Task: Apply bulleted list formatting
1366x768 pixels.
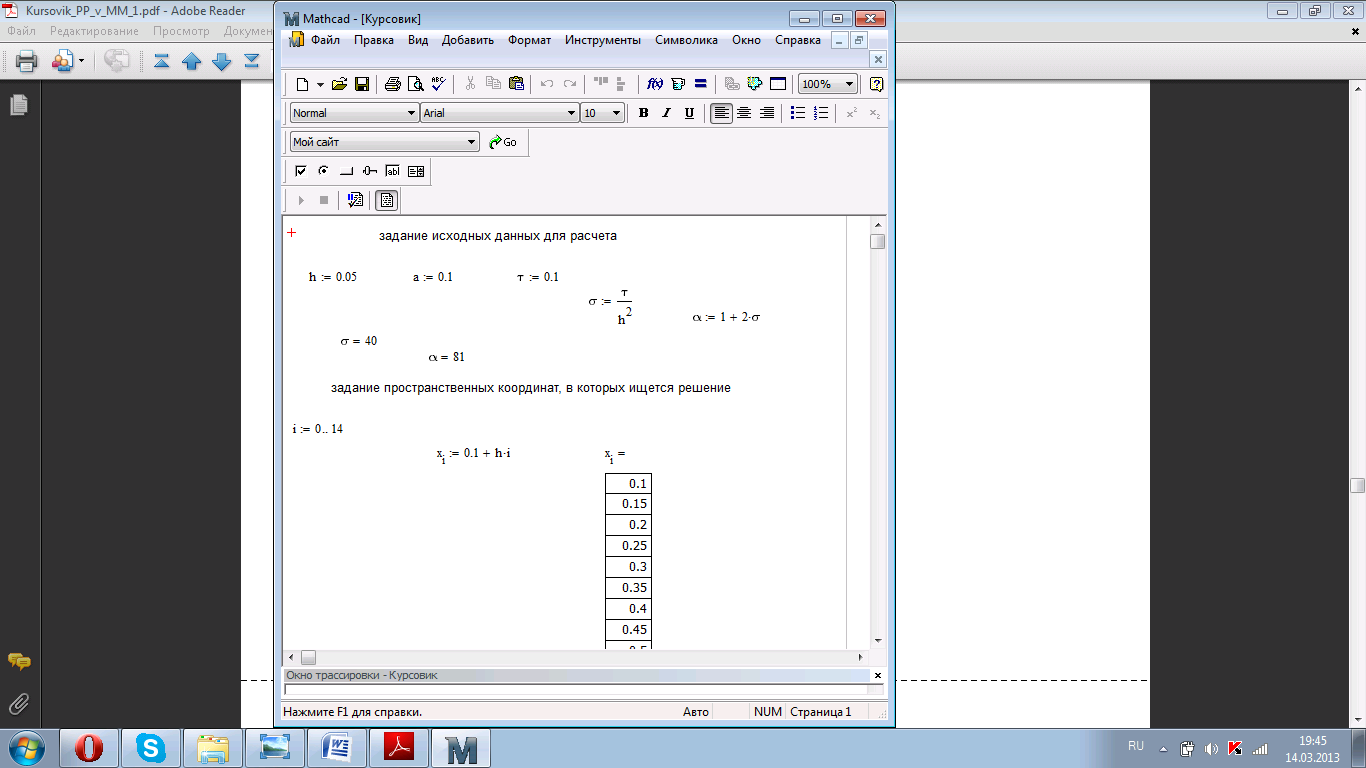Action: coord(798,113)
